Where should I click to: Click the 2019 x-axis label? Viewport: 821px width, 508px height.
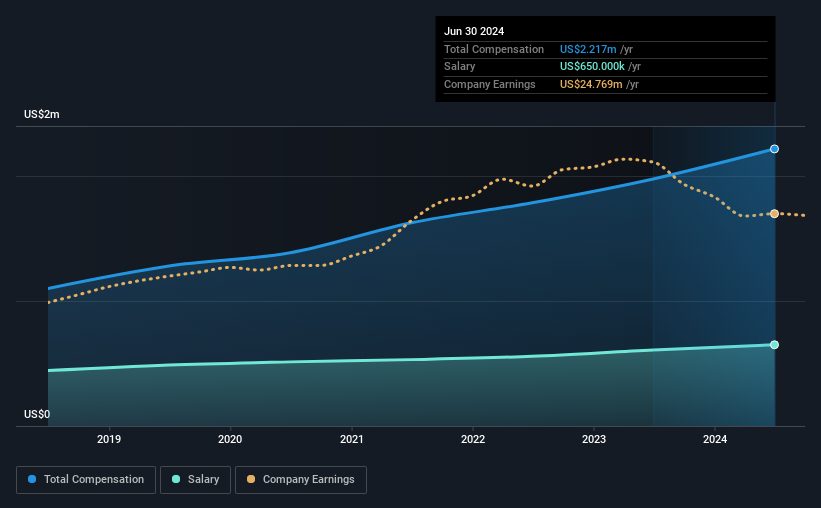pyautogui.click(x=109, y=439)
